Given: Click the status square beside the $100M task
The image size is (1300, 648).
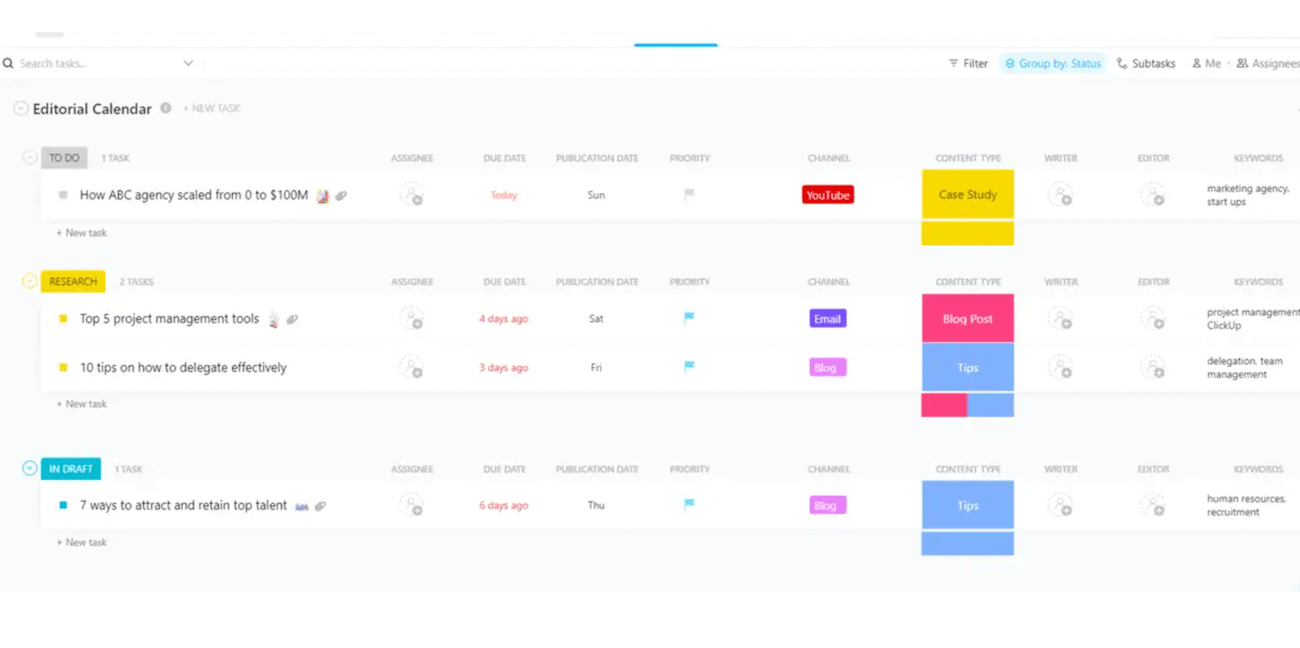Looking at the screenshot, I should pyautogui.click(x=62, y=195).
